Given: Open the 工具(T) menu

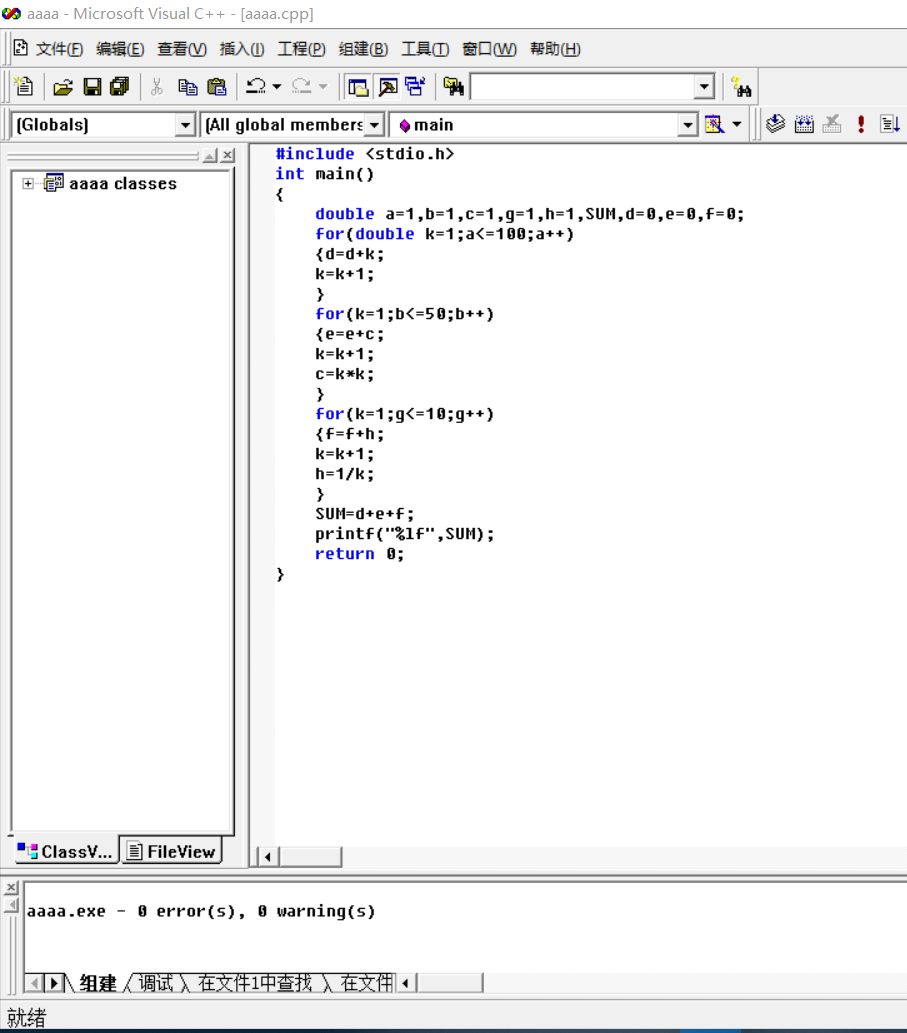Looking at the screenshot, I should coord(426,49).
